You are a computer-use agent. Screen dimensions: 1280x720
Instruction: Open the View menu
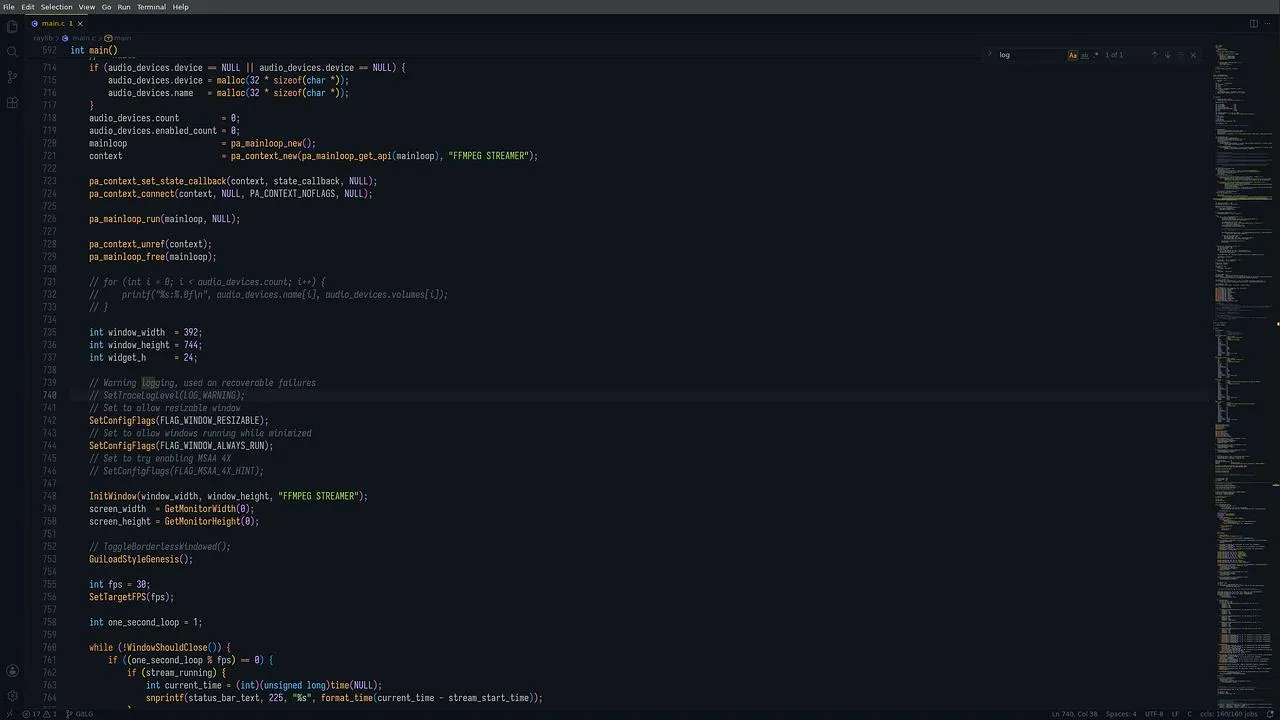pyautogui.click(x=87, y=7)
